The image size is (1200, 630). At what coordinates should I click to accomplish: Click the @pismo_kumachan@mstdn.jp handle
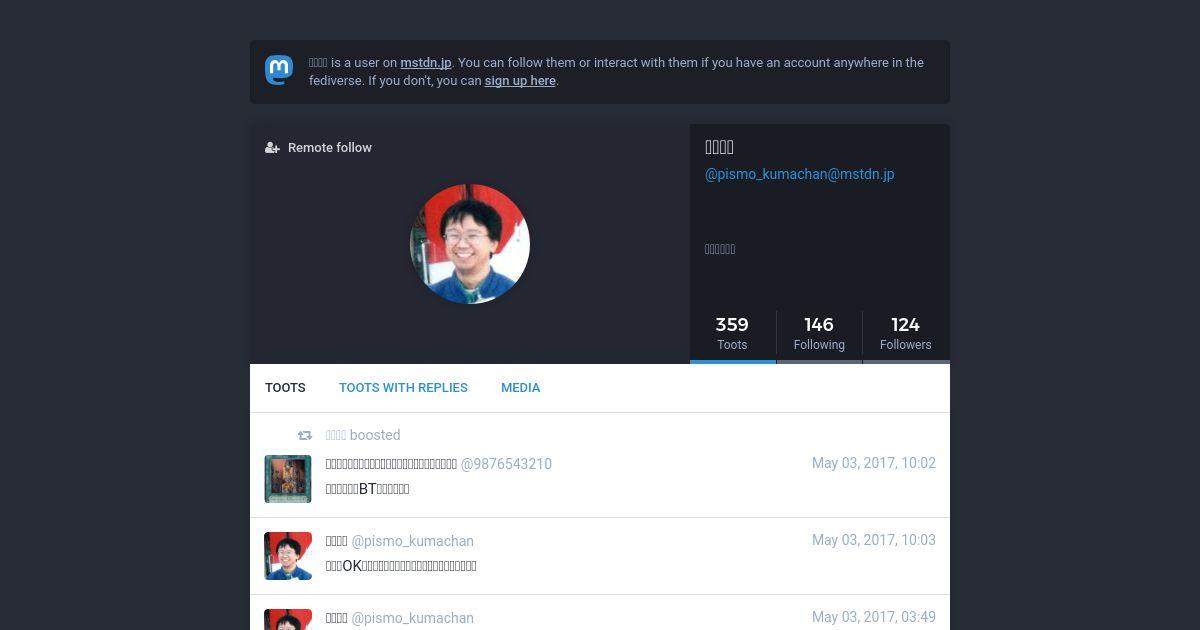800,174
